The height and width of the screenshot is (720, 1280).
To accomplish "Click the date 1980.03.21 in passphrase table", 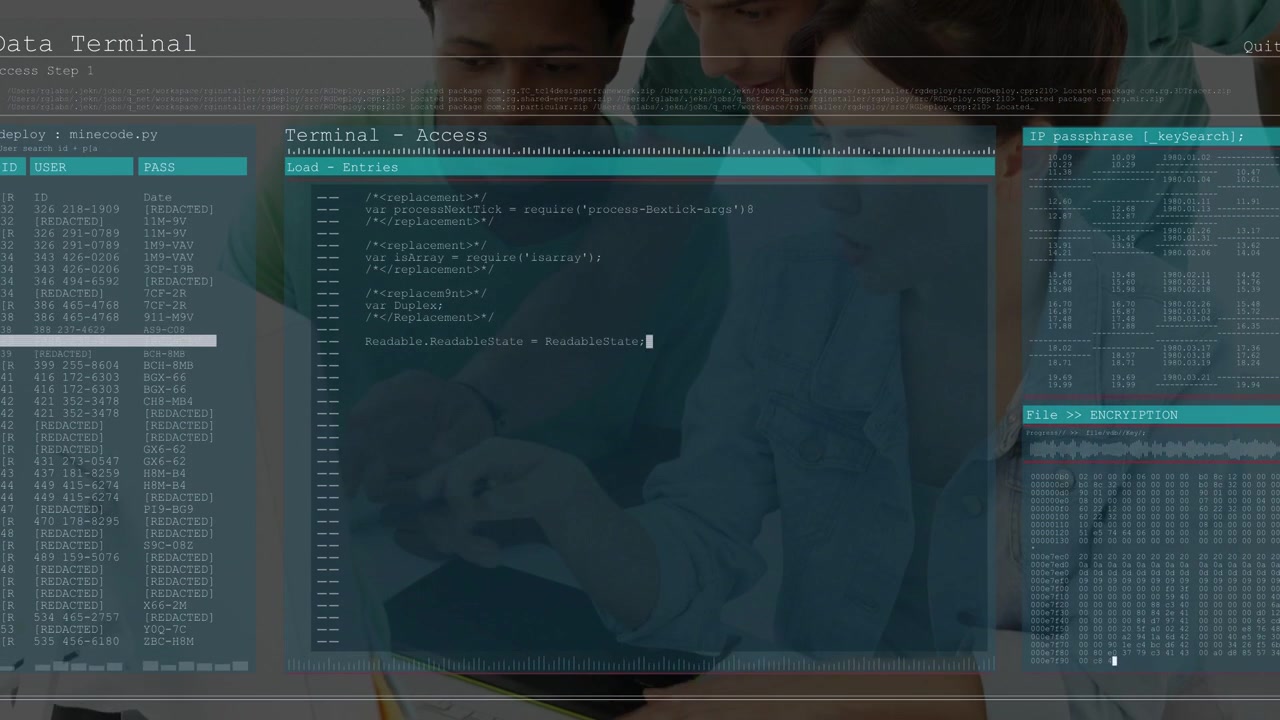I will coord(1185,378).
